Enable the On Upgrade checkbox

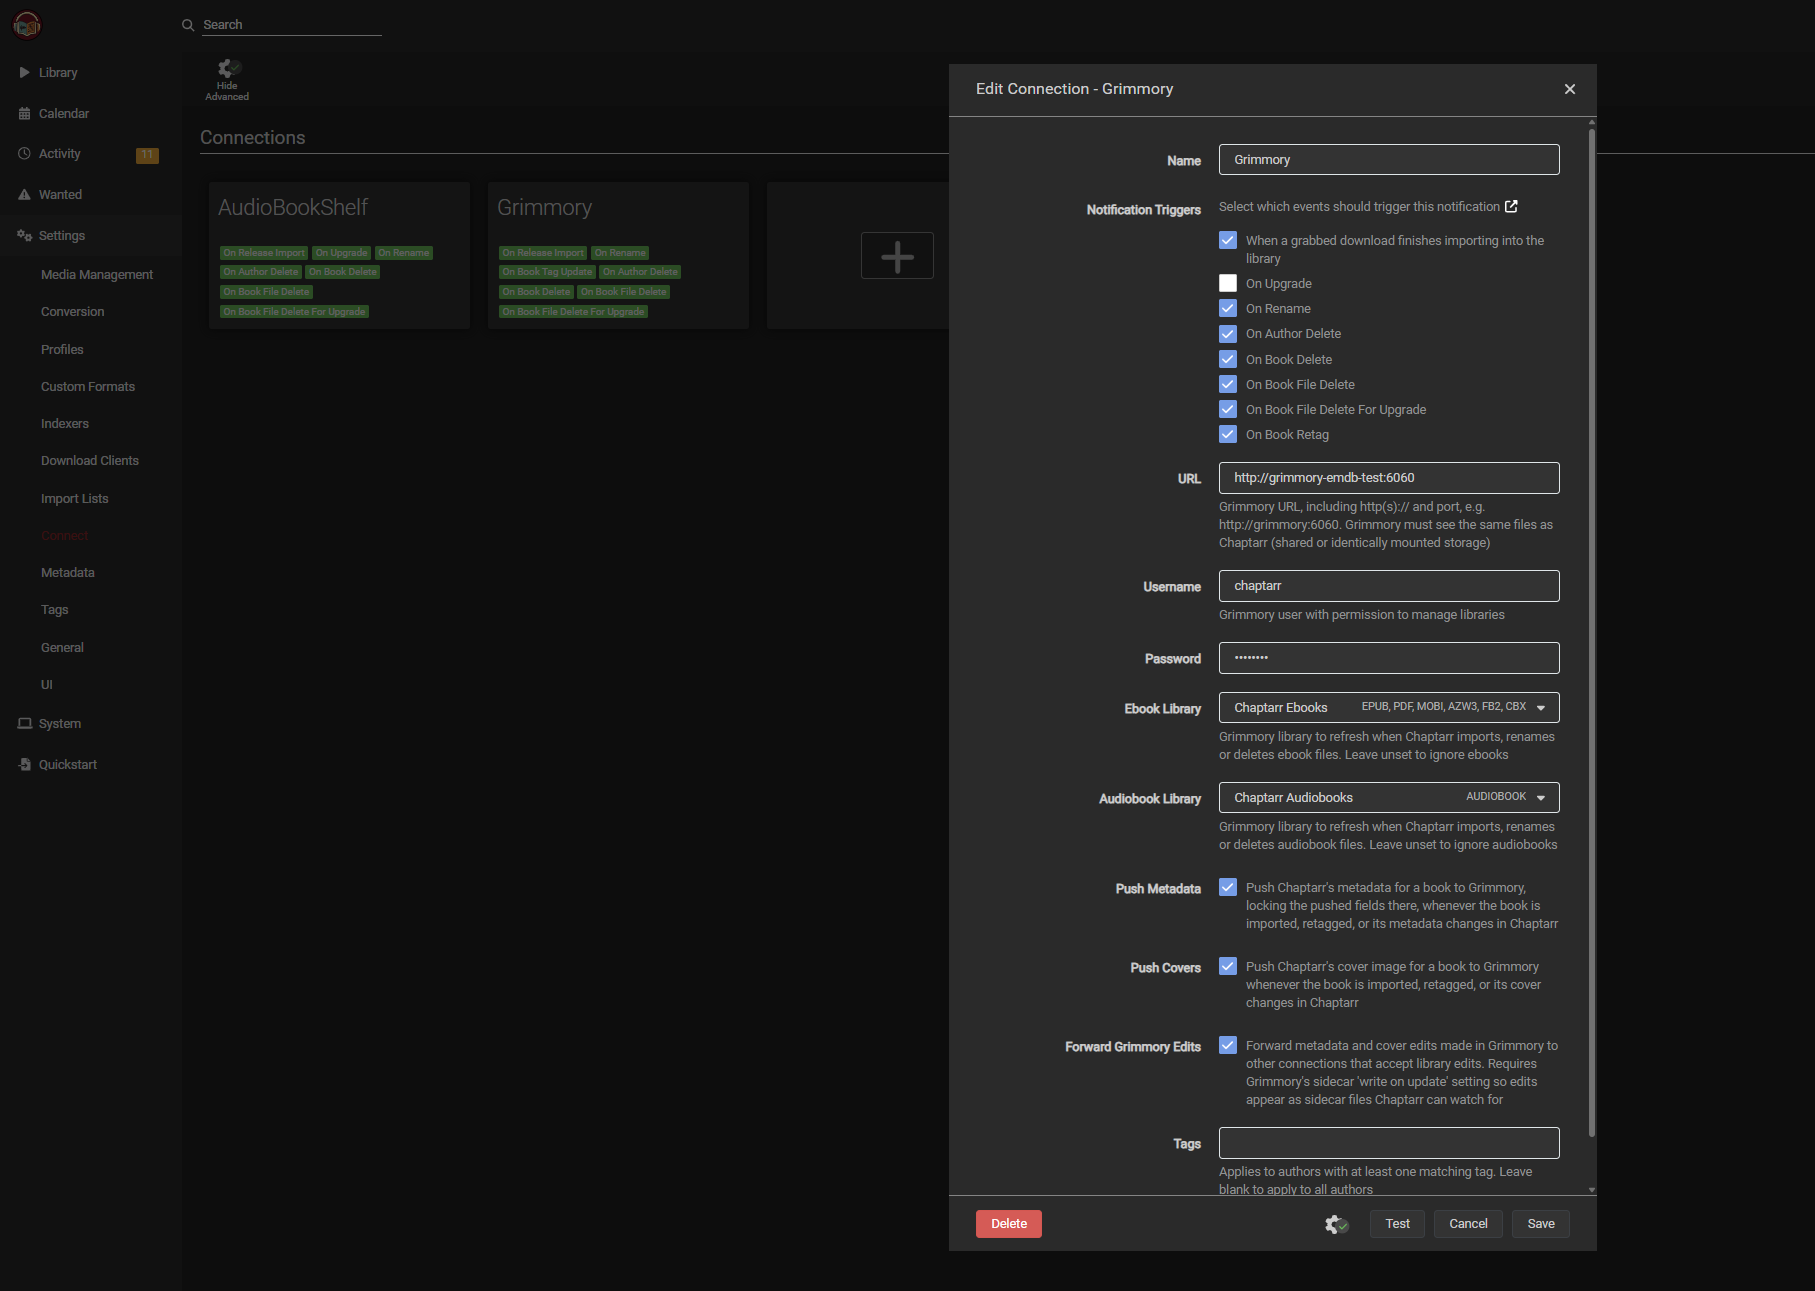pos(1228,283)
